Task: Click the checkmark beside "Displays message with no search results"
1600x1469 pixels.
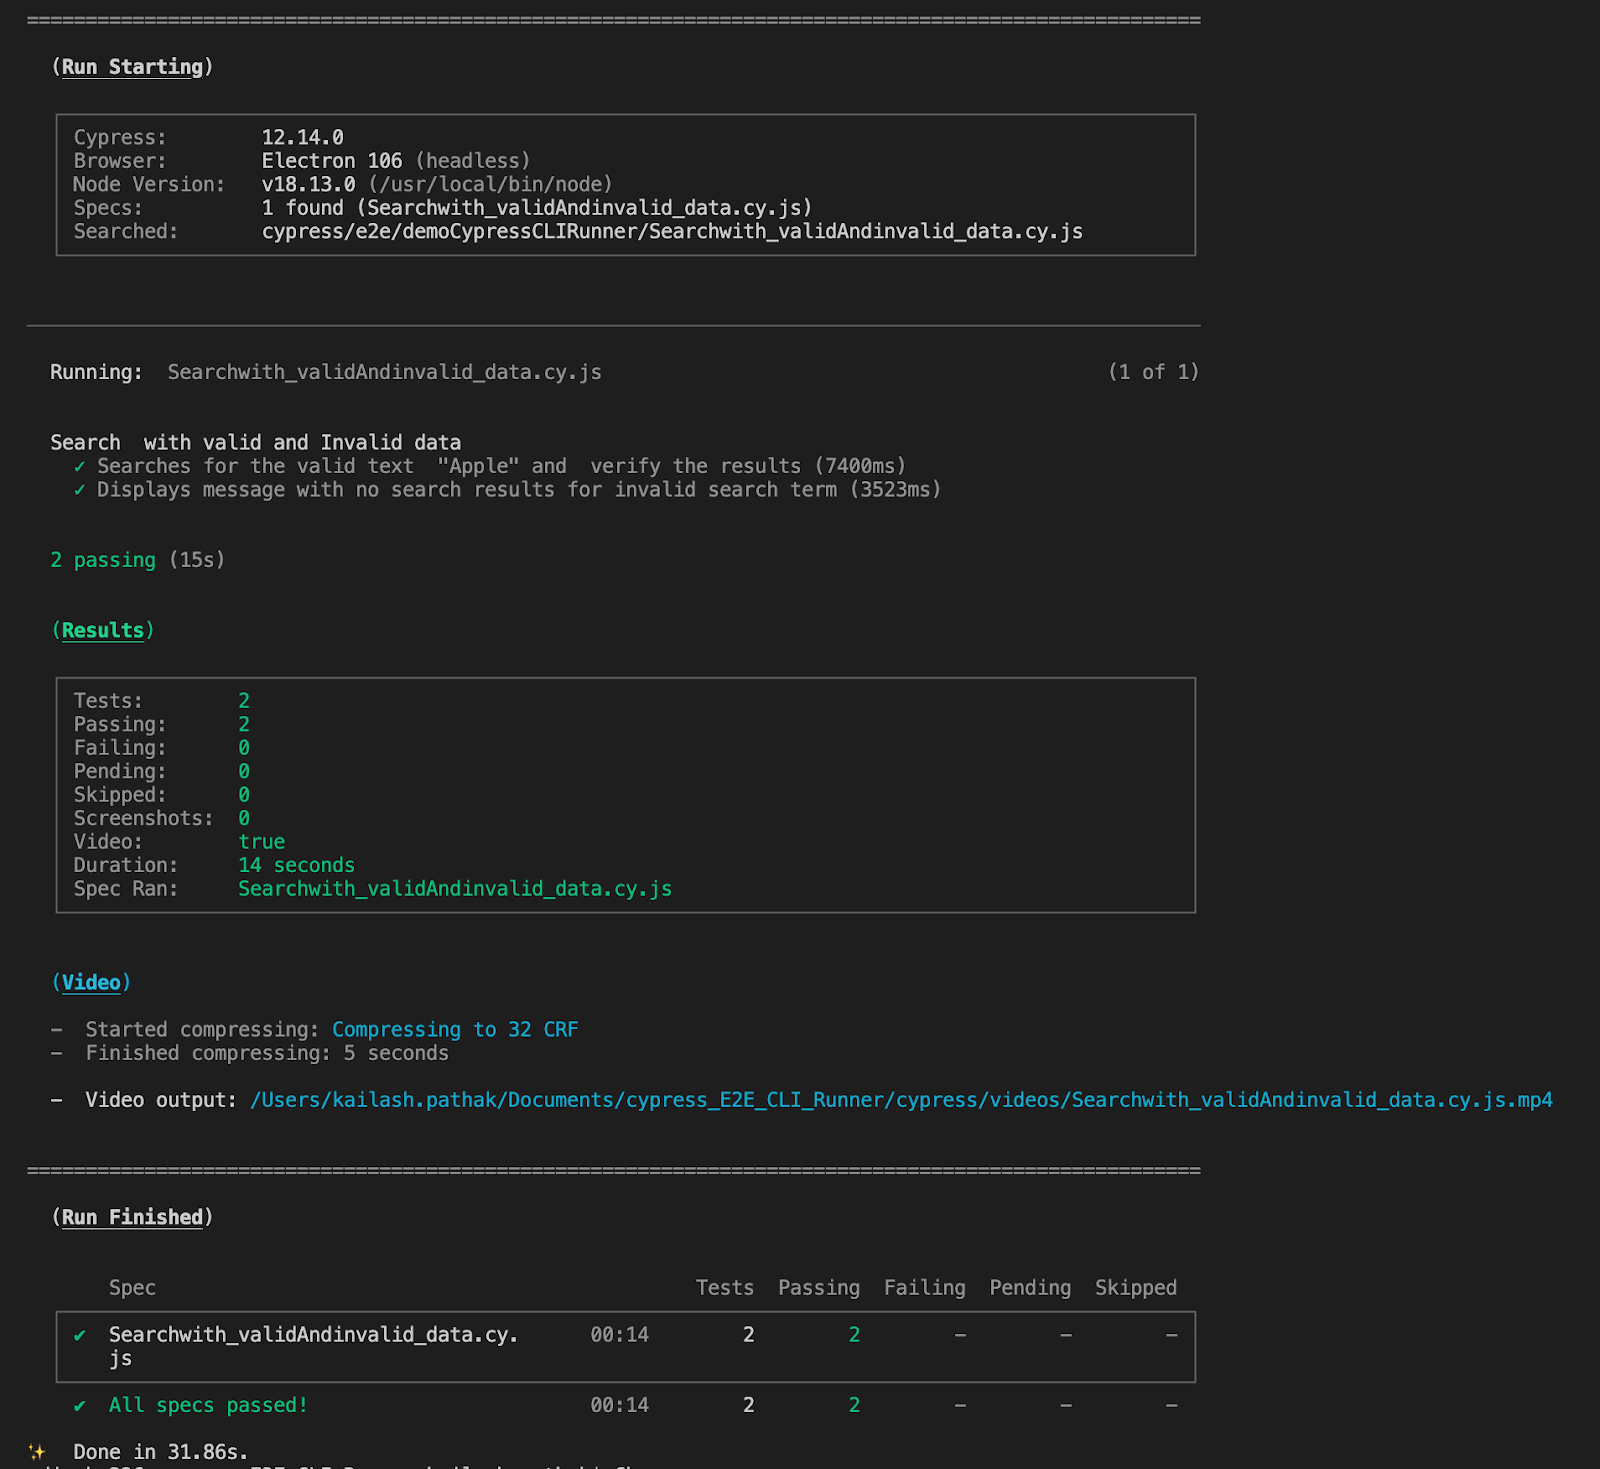Action: point(80,490)
